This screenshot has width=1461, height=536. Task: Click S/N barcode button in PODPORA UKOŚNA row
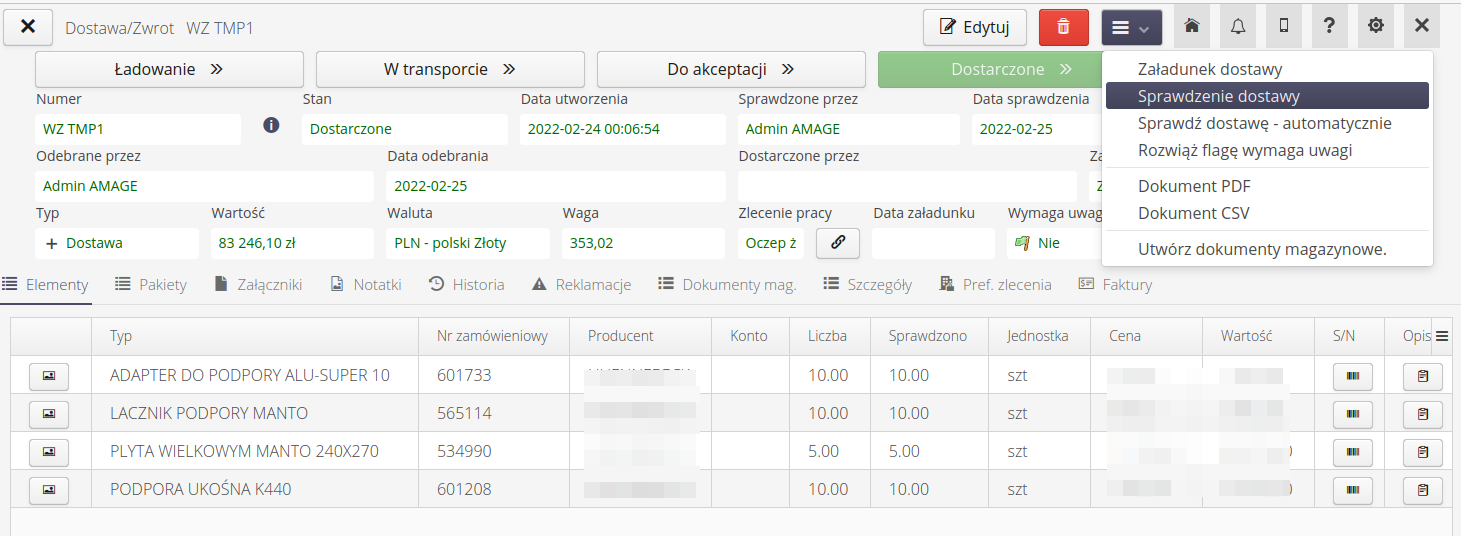coord(1353,491)
